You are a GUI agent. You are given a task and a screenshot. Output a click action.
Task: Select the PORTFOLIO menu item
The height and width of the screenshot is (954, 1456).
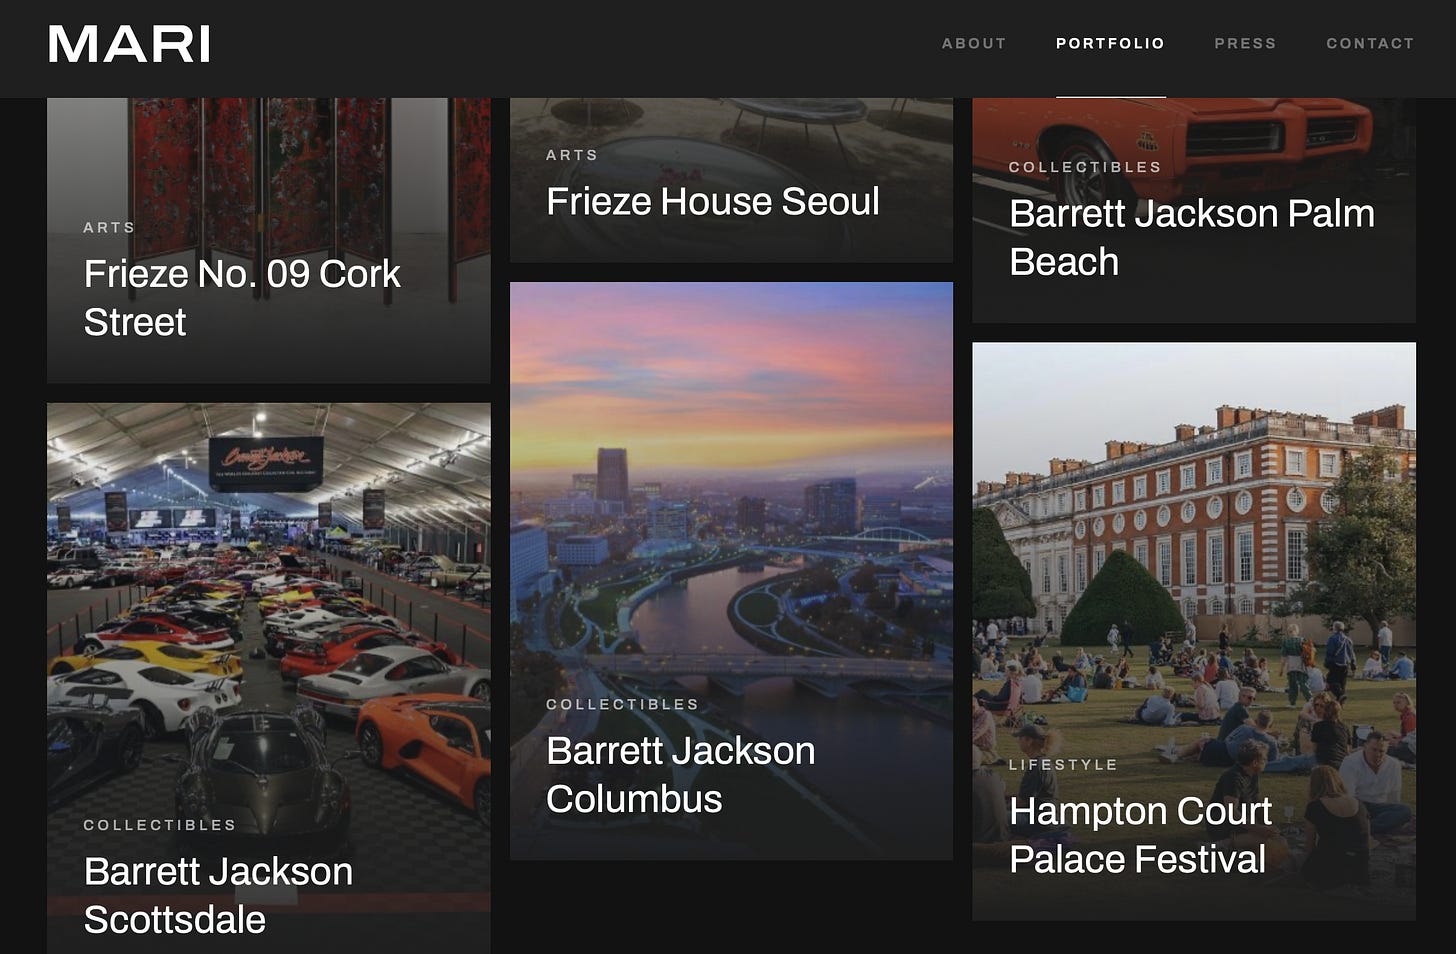coord(1110,43)
